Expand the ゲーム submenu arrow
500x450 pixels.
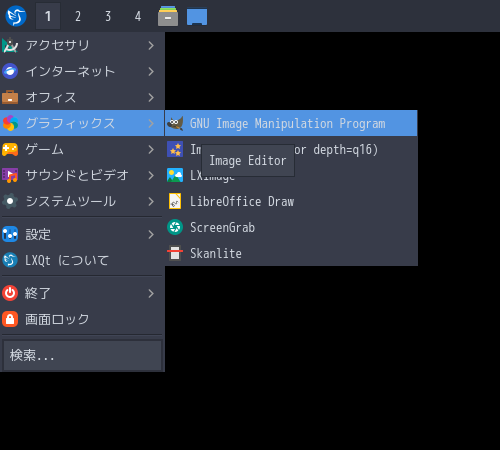coord(151,149)
